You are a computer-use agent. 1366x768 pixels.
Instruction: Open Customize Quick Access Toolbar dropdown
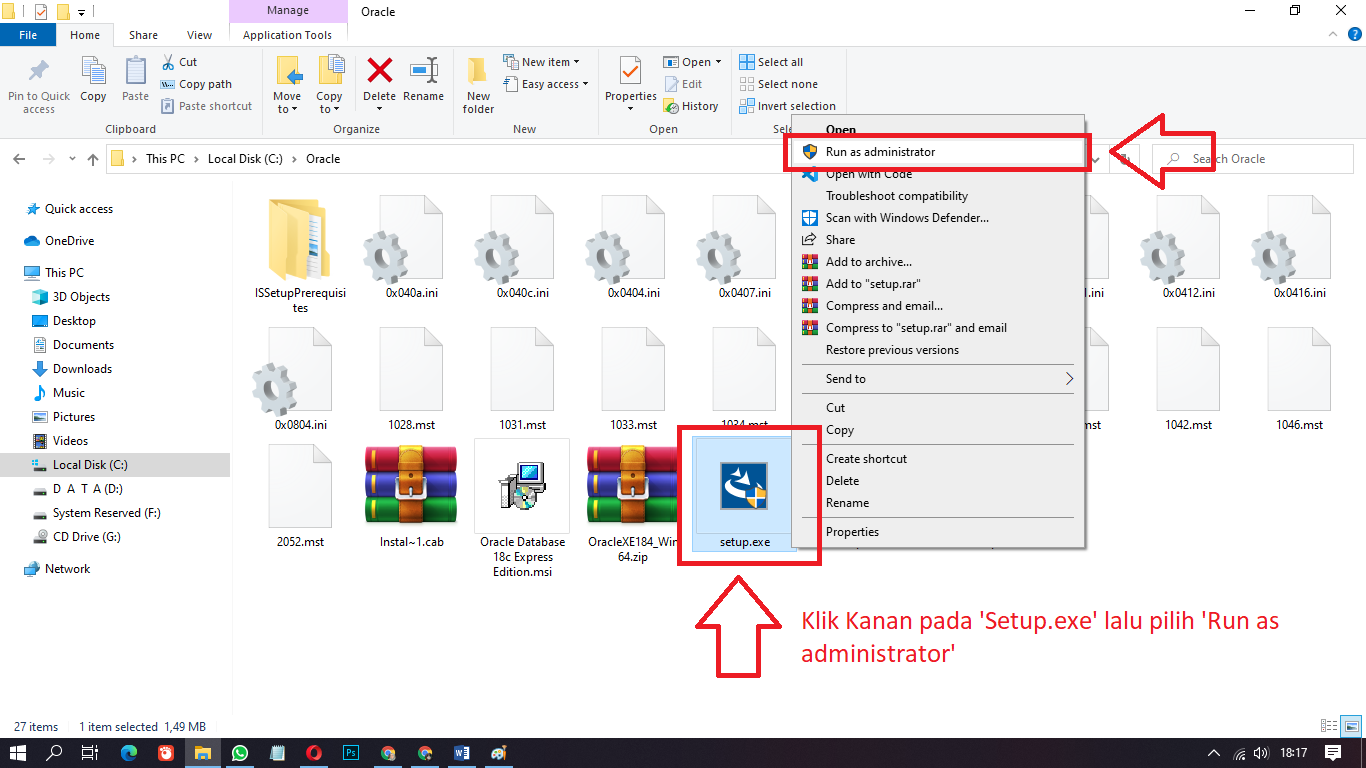point(81,13)
